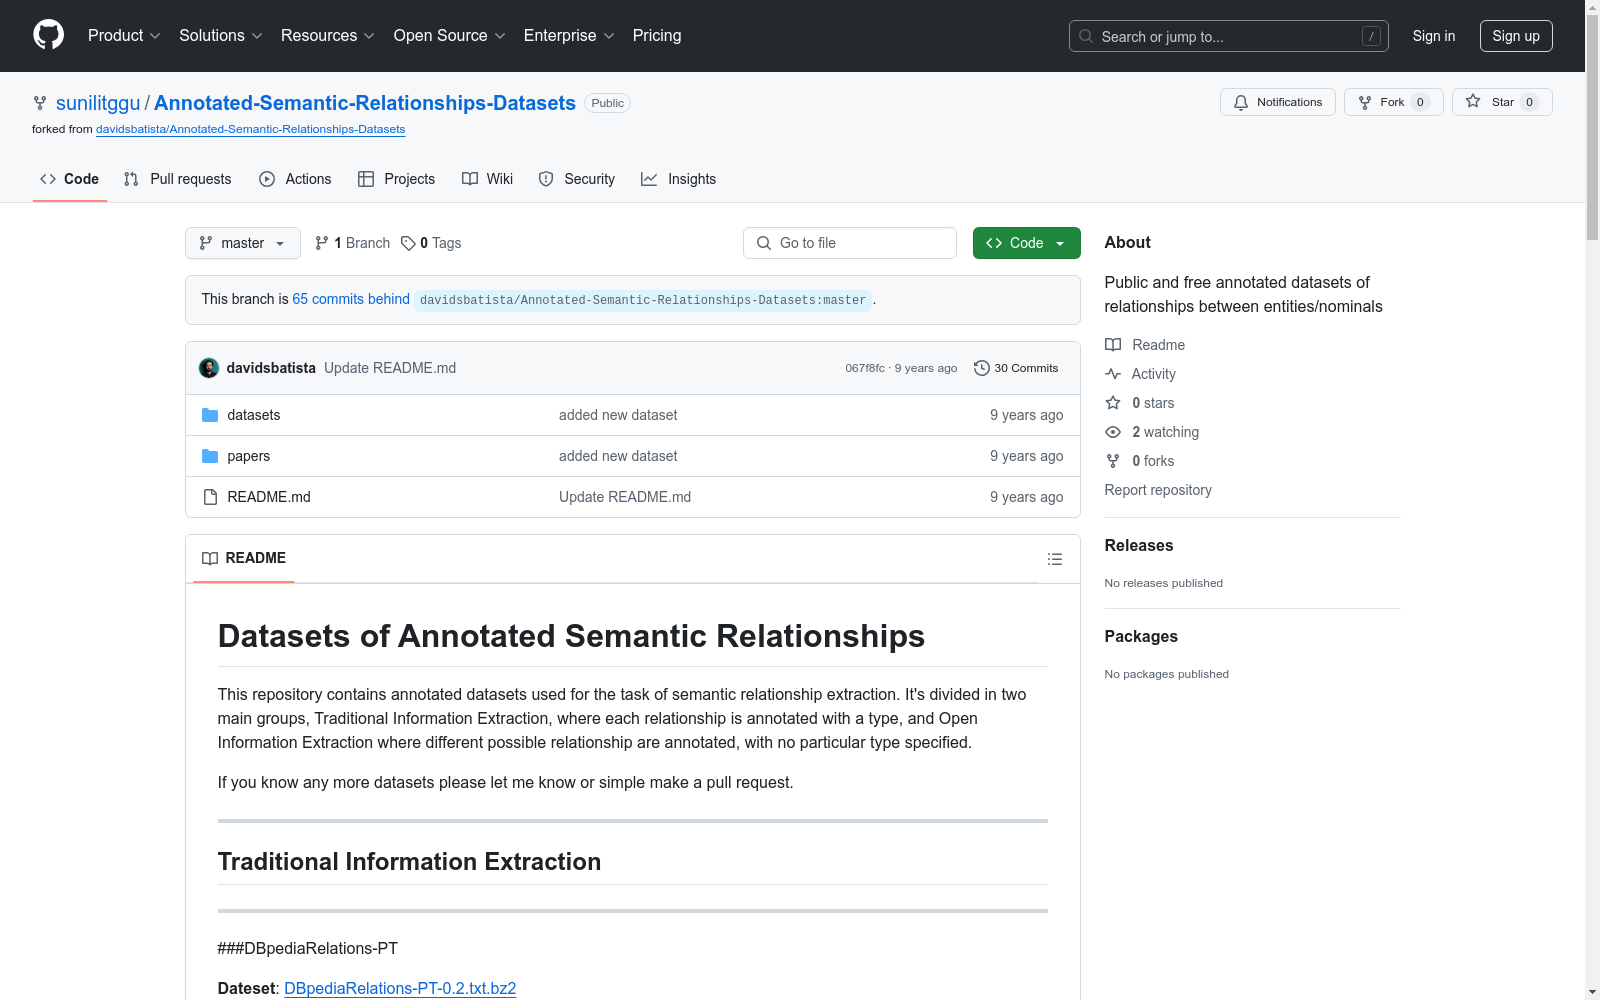Open the GitHub logo homepage icon
This screenshot has height=1000, width=1600.
48,35
